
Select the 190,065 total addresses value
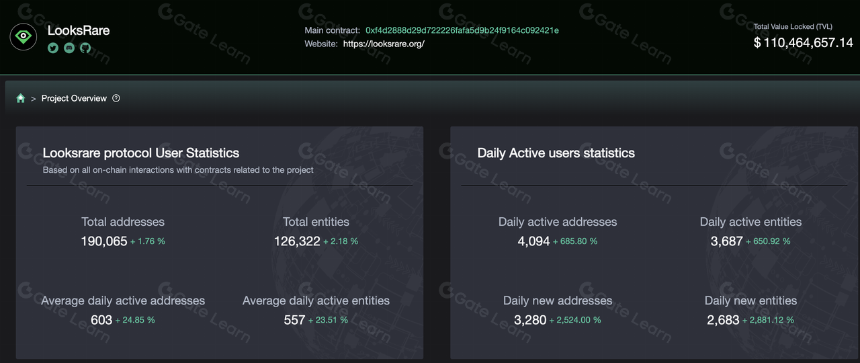click(x=104, y=241)
